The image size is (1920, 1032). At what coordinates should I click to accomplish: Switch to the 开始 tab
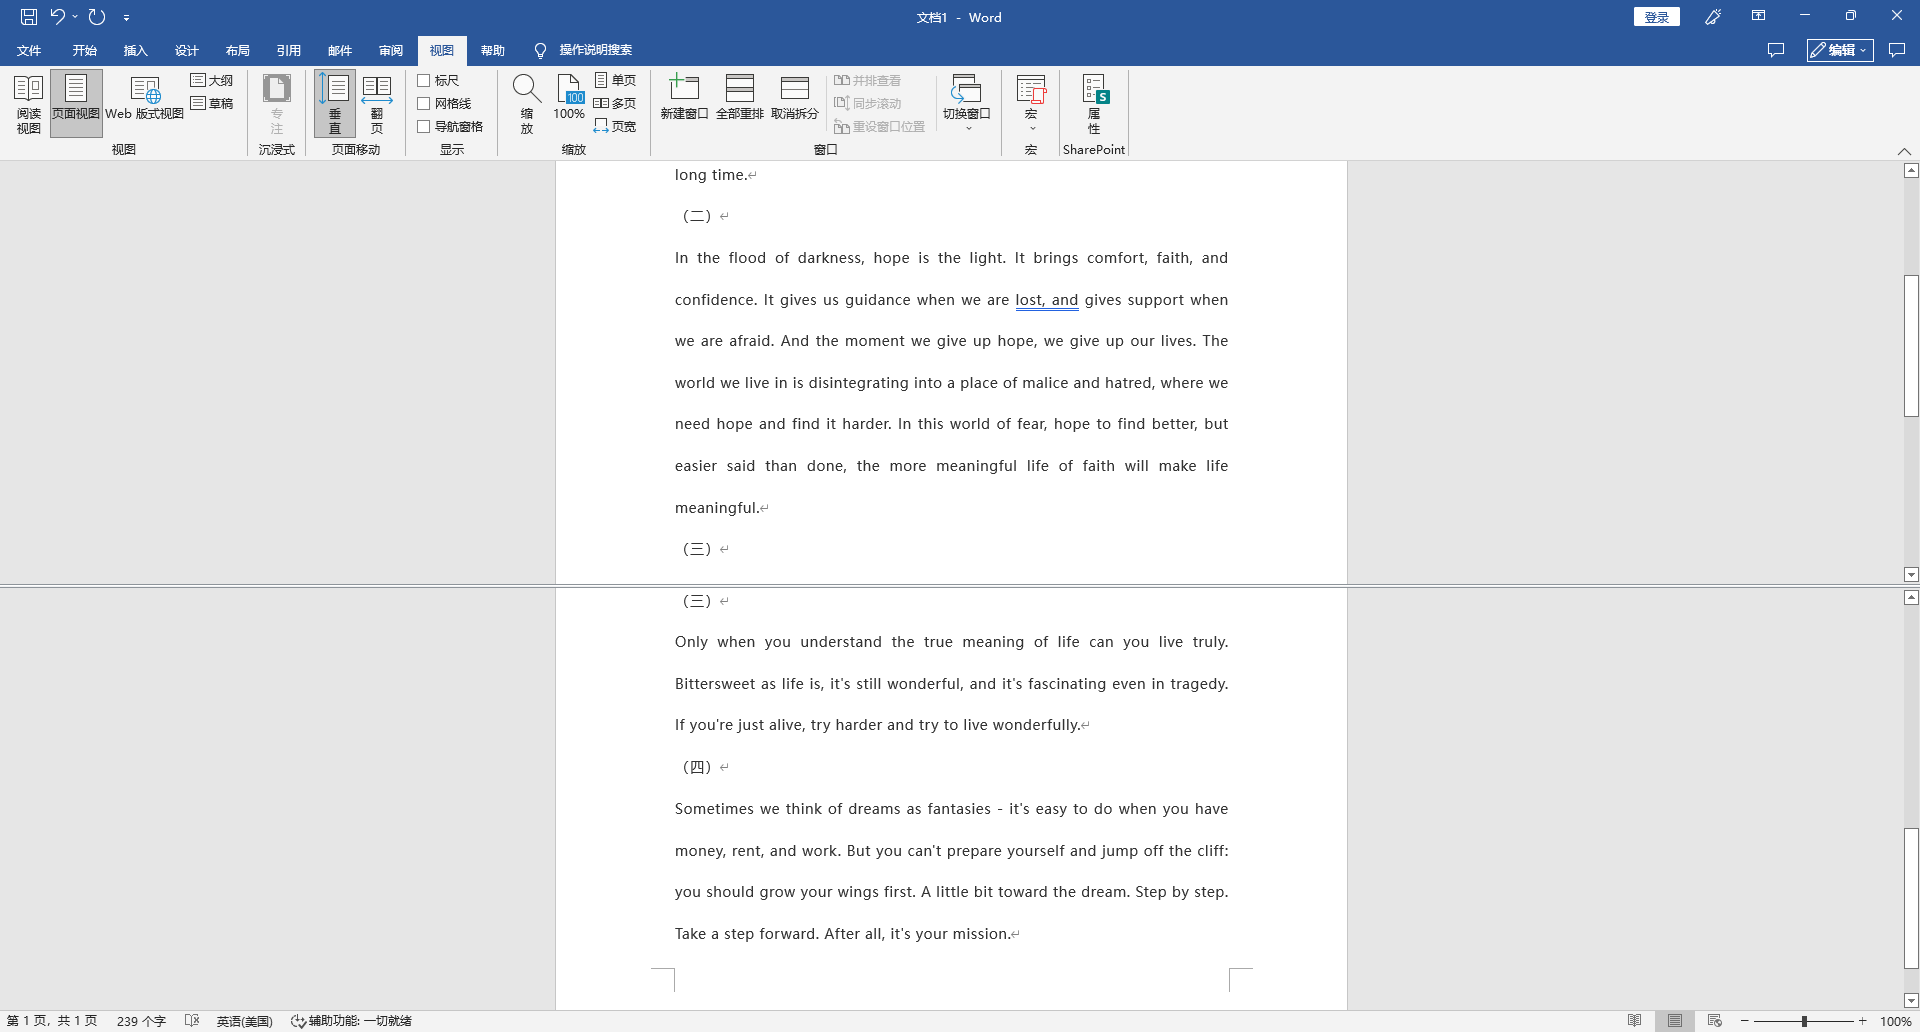pyautogui.click(x=84, y=50)
